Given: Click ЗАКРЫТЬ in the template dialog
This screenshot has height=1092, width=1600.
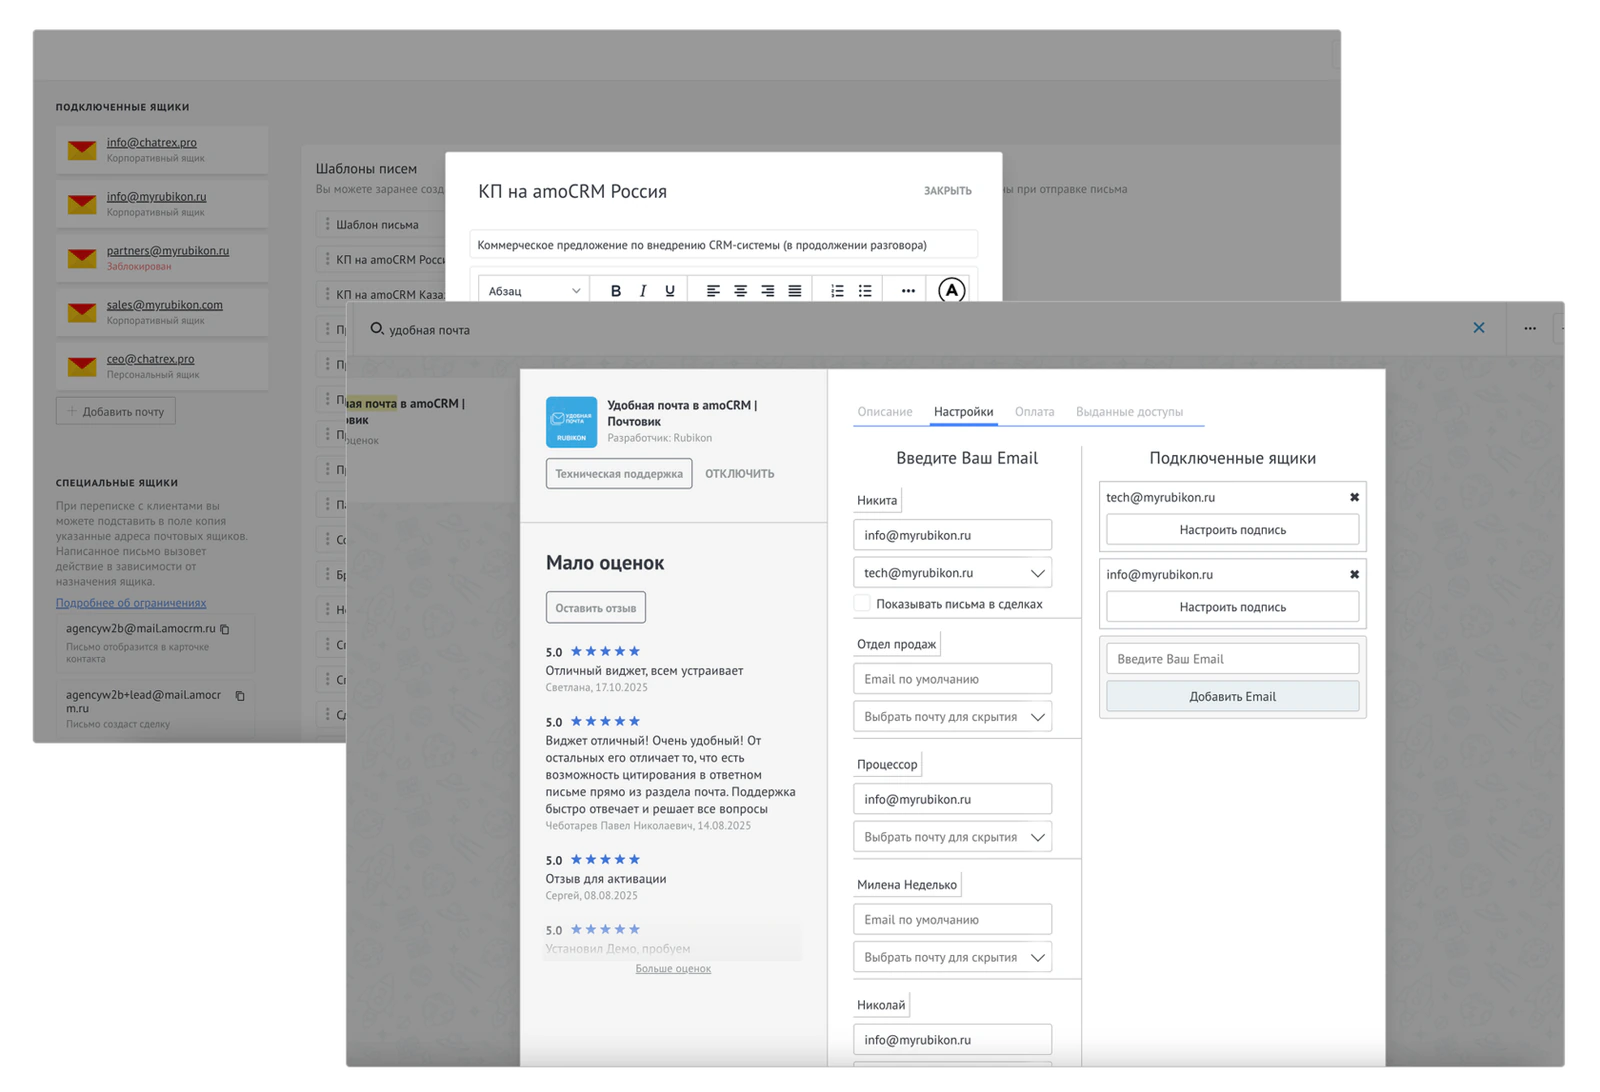Looking at the screenshot, I should [x=948, y=191].
